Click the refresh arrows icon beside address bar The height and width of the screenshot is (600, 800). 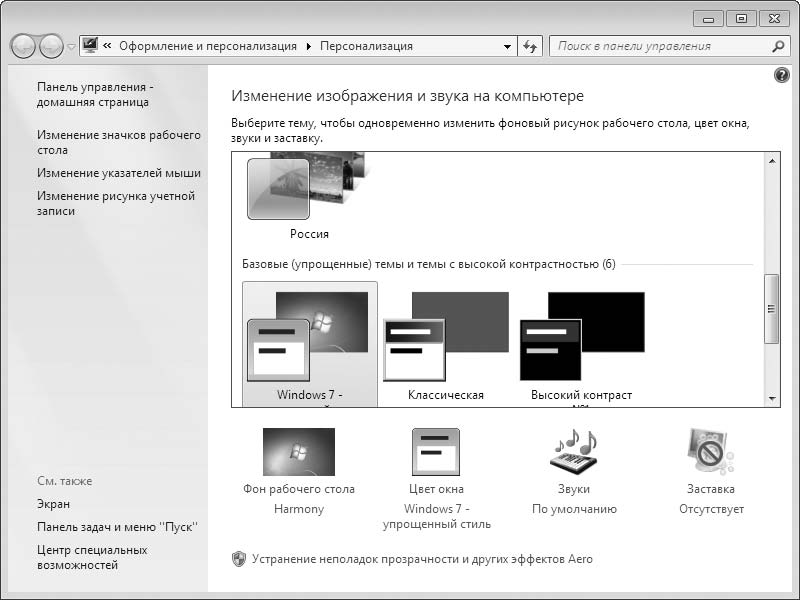pyautogui.click(x=530, y=46)
